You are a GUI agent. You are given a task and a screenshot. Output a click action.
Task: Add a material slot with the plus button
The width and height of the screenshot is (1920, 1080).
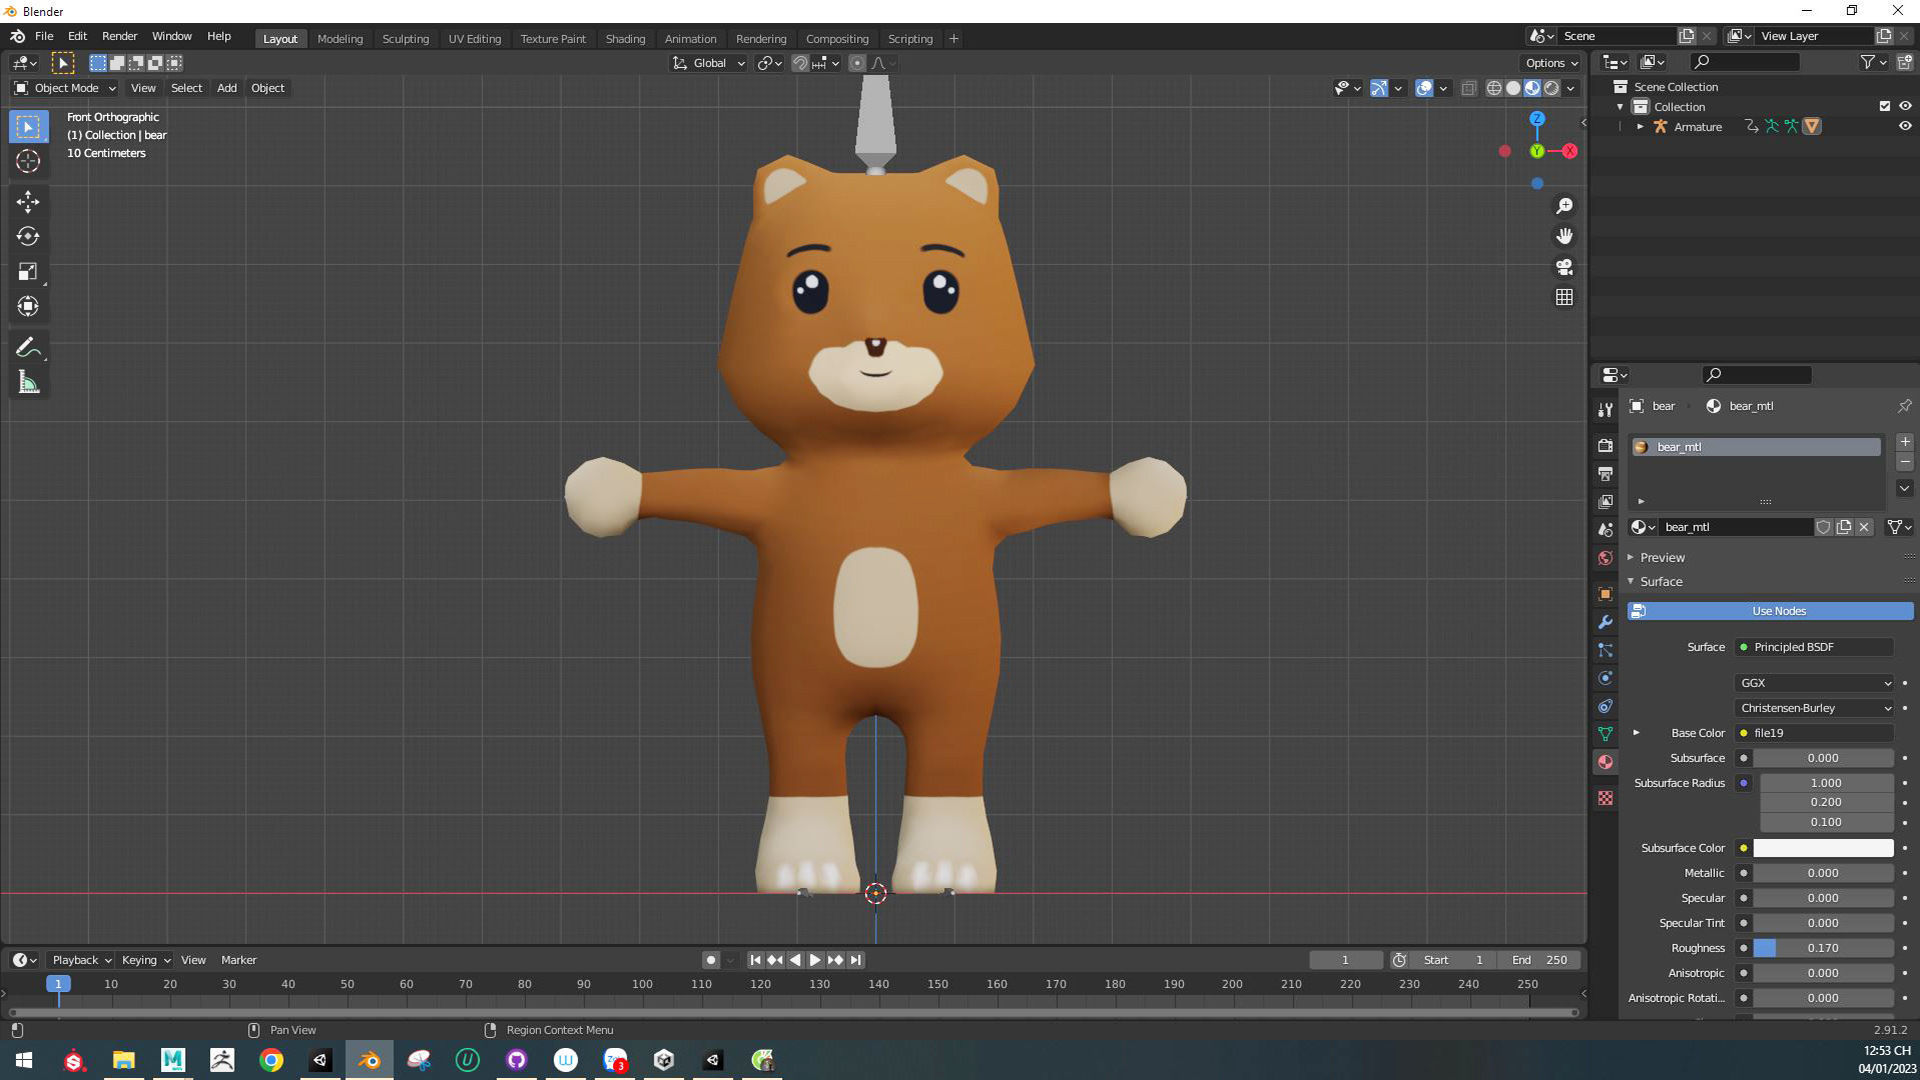tap(1904, 442)
